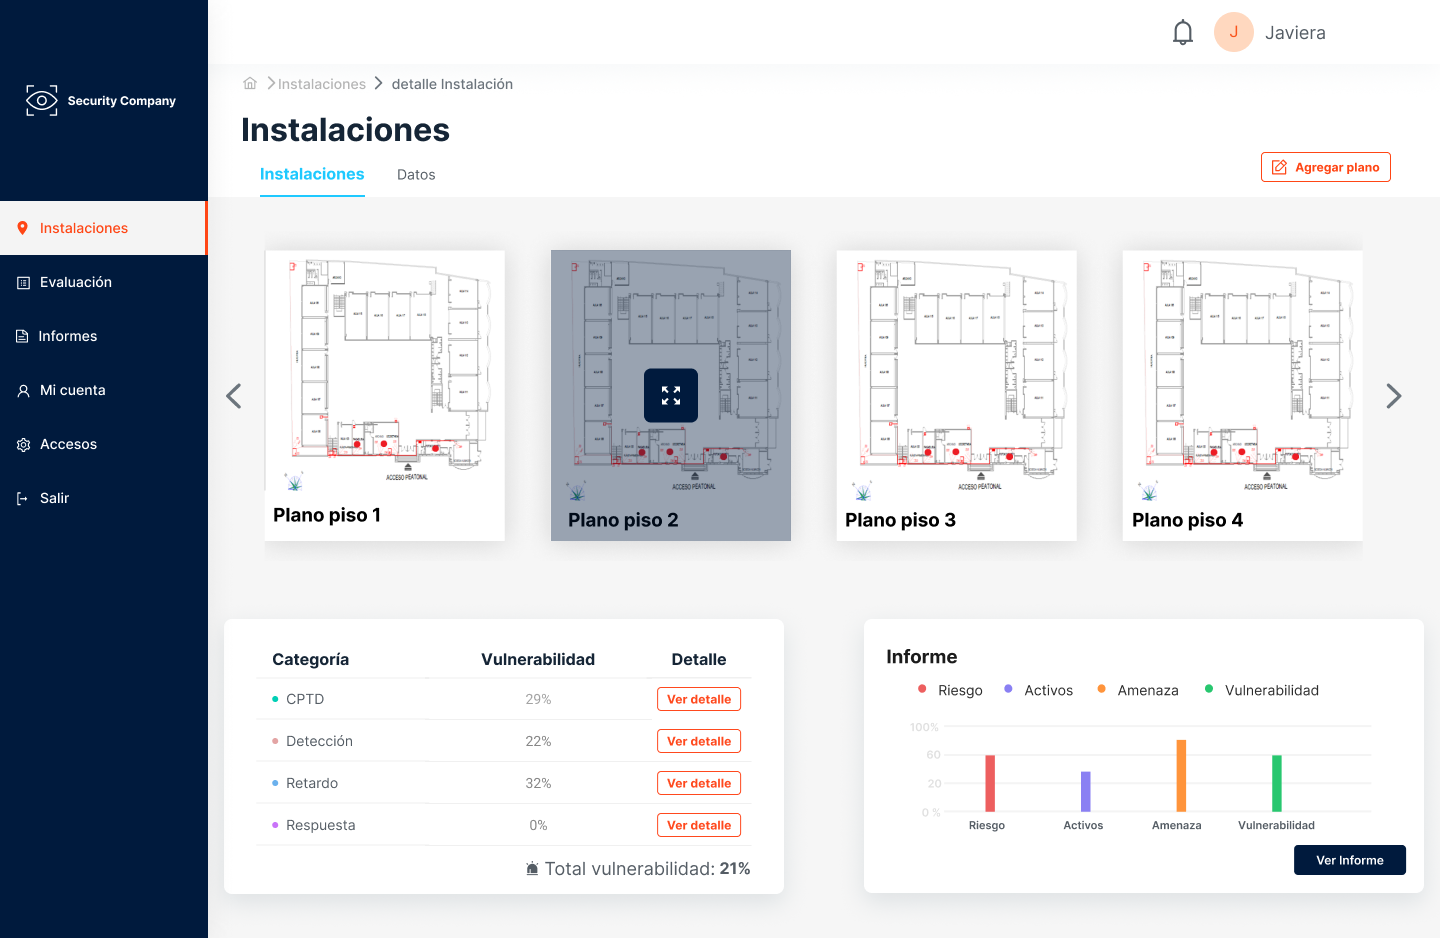The image size is (1440, 938).
Task: Select Salir to log out
Action: point(104,498)
